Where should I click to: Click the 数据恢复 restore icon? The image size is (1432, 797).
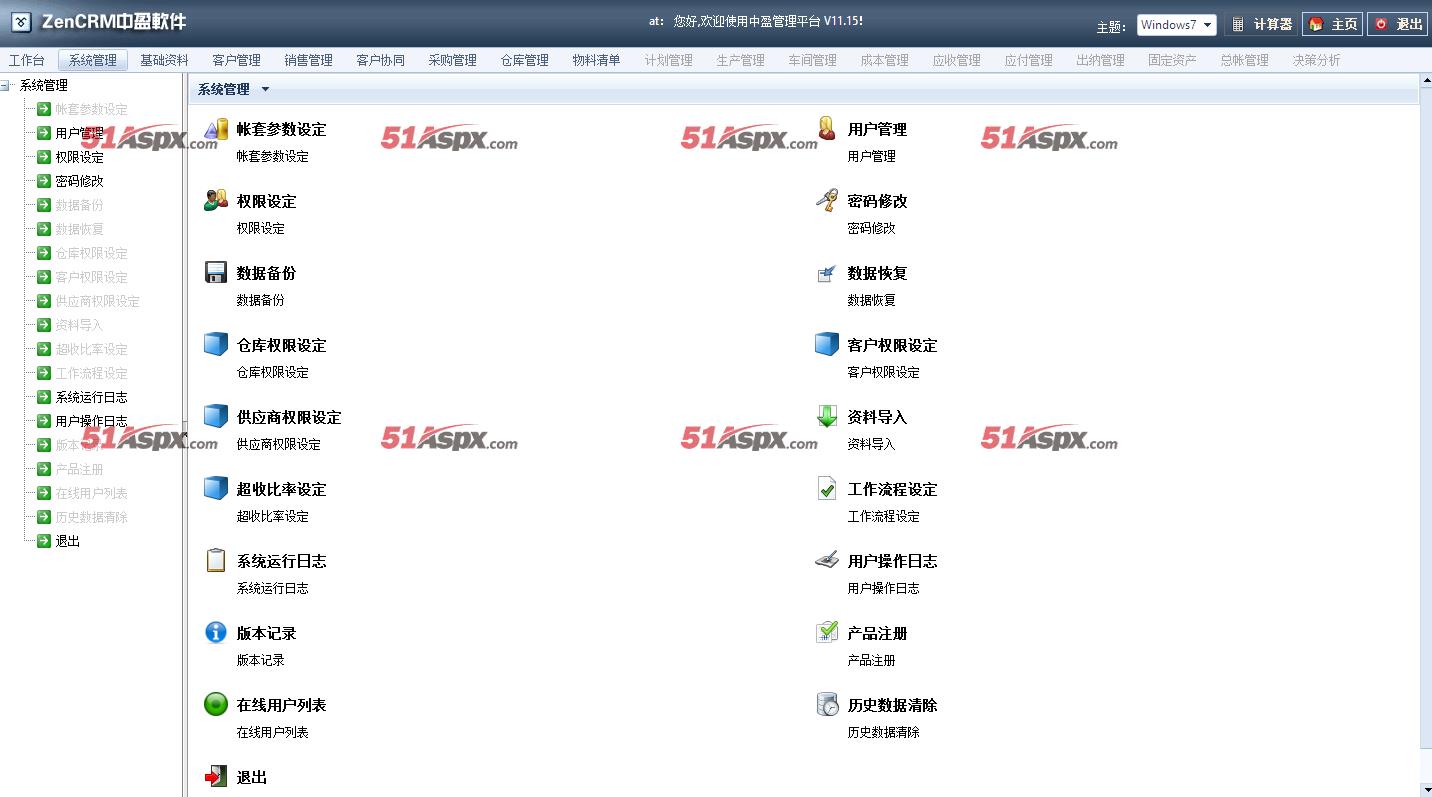point(827,272)
